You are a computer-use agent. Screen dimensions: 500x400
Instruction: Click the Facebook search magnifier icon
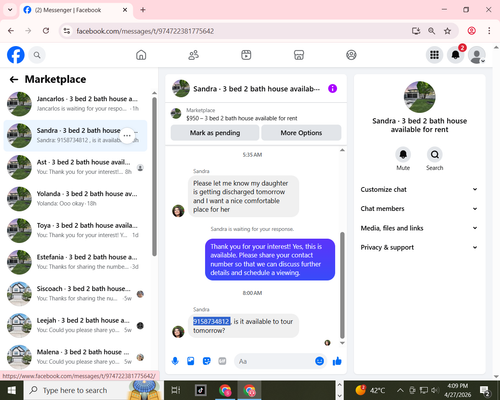pos(37,55)
